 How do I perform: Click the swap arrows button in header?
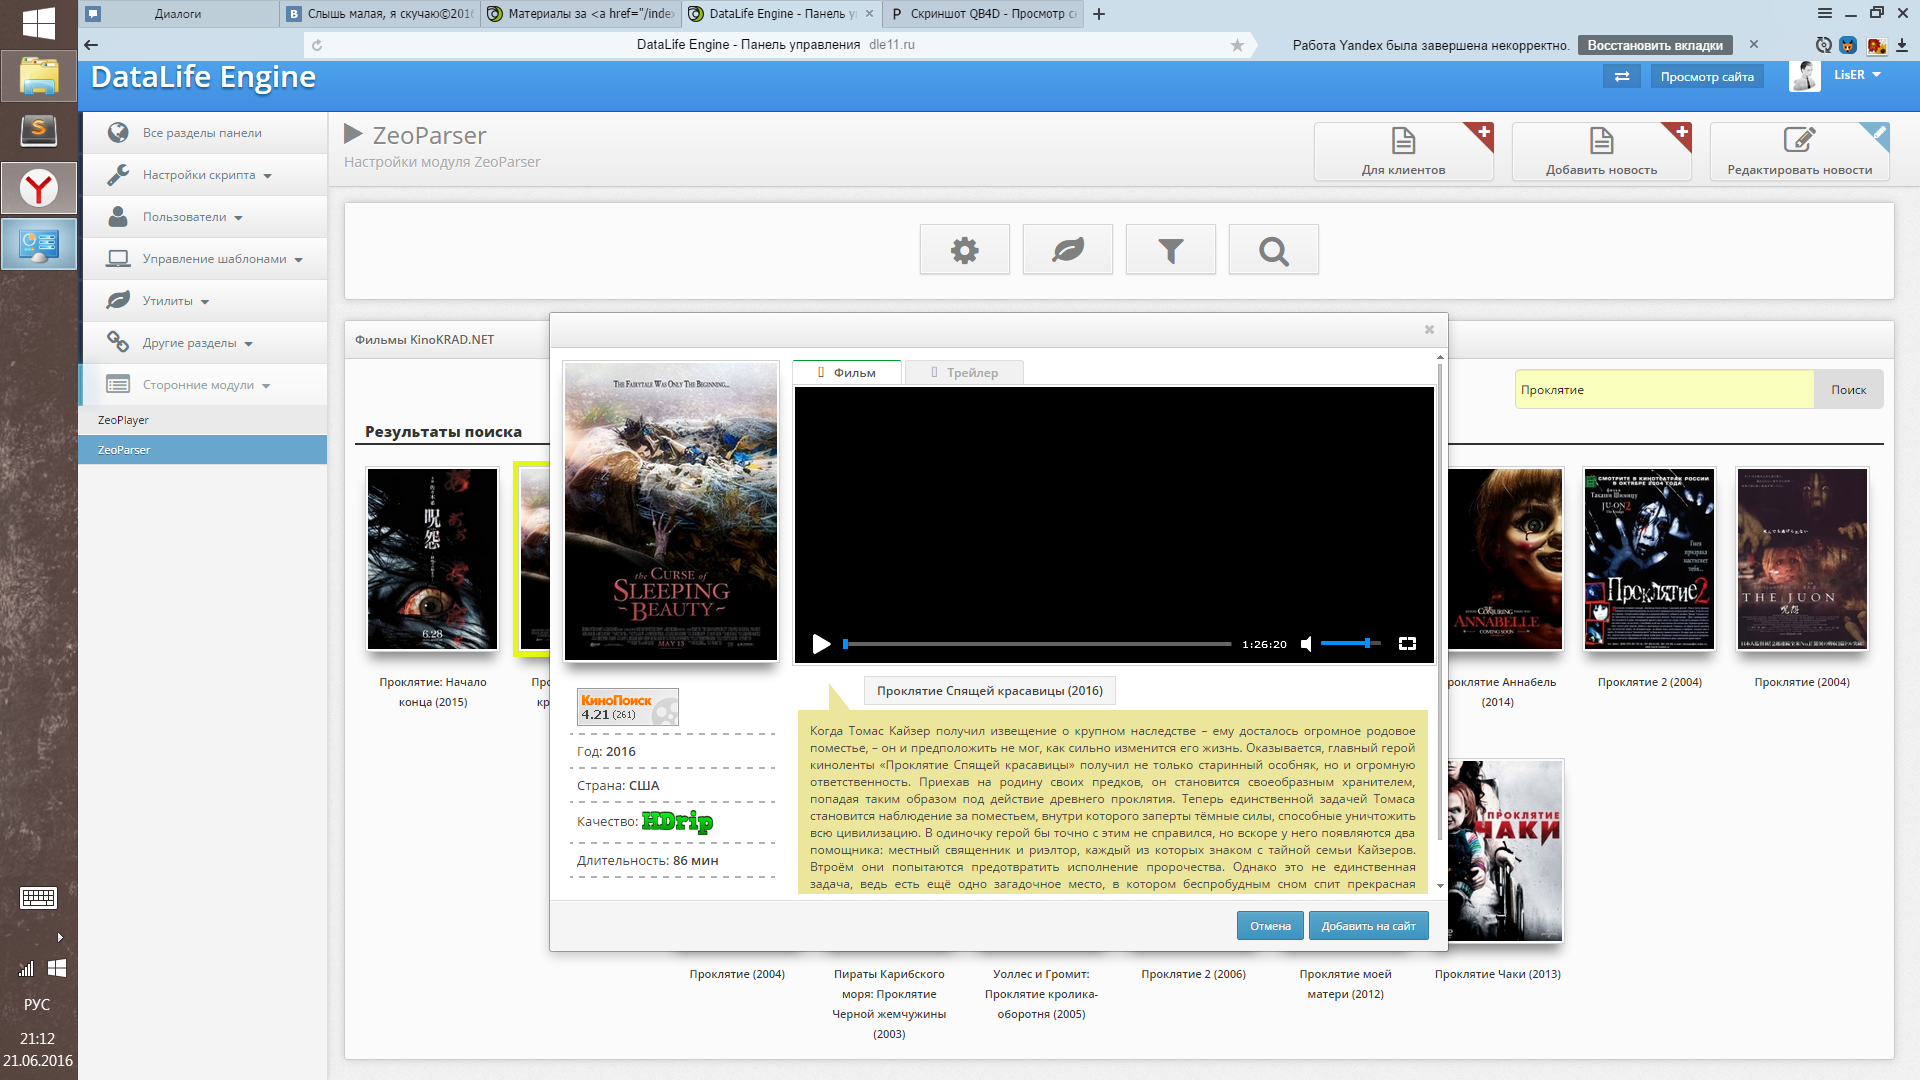pyautogui.click(x=1621, y=76)
